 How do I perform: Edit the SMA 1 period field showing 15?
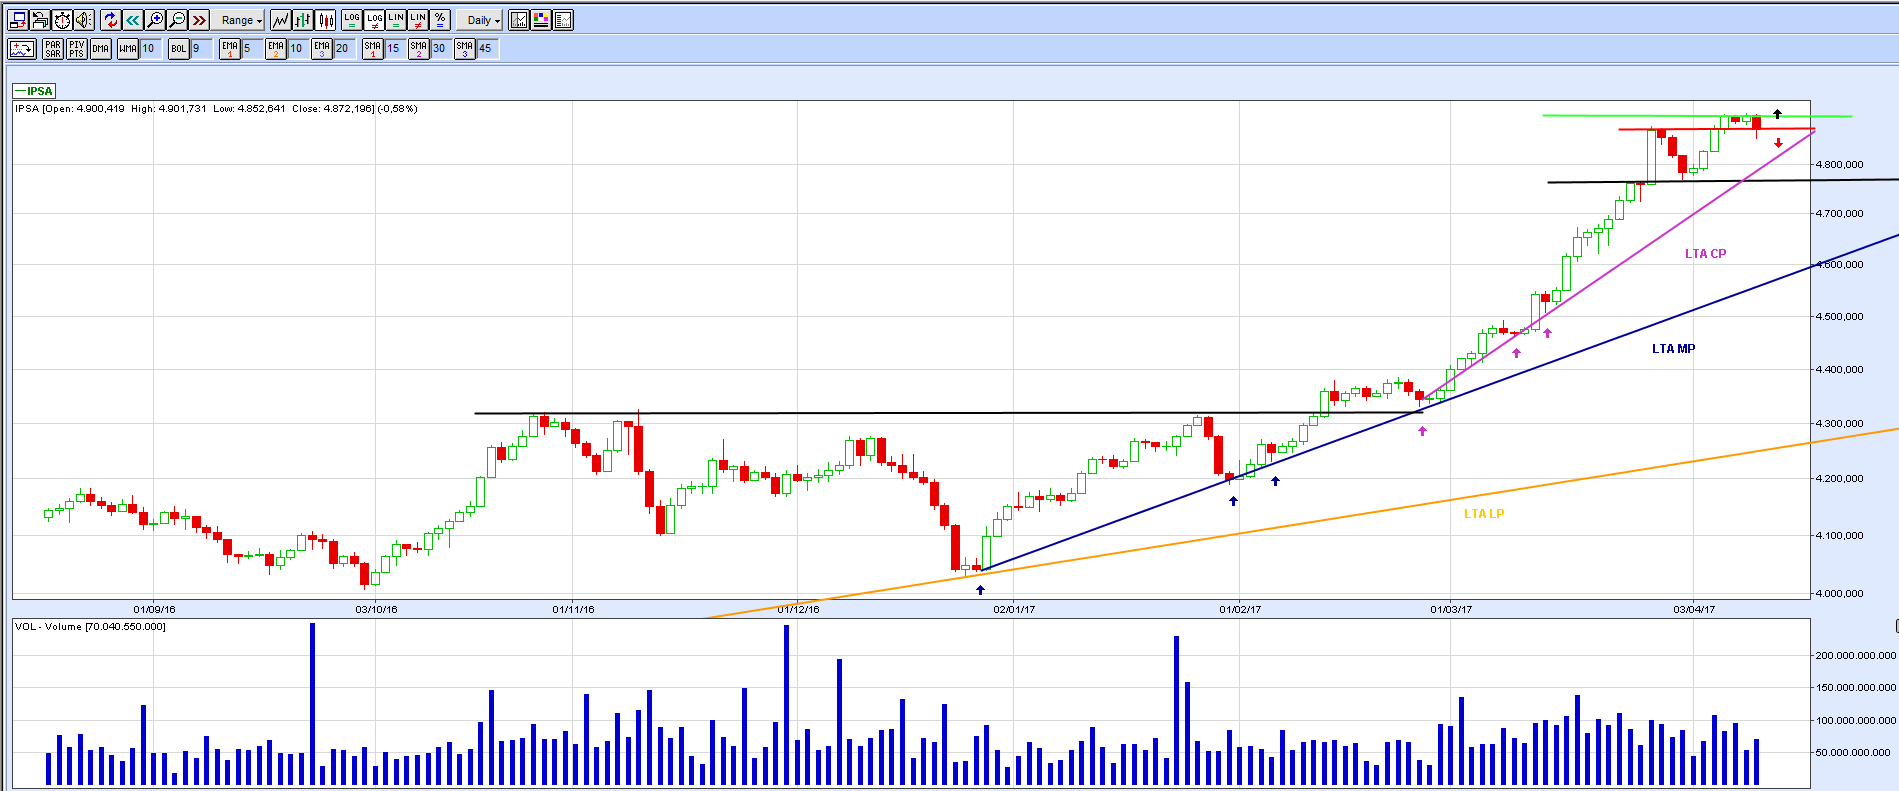point(395,49)
